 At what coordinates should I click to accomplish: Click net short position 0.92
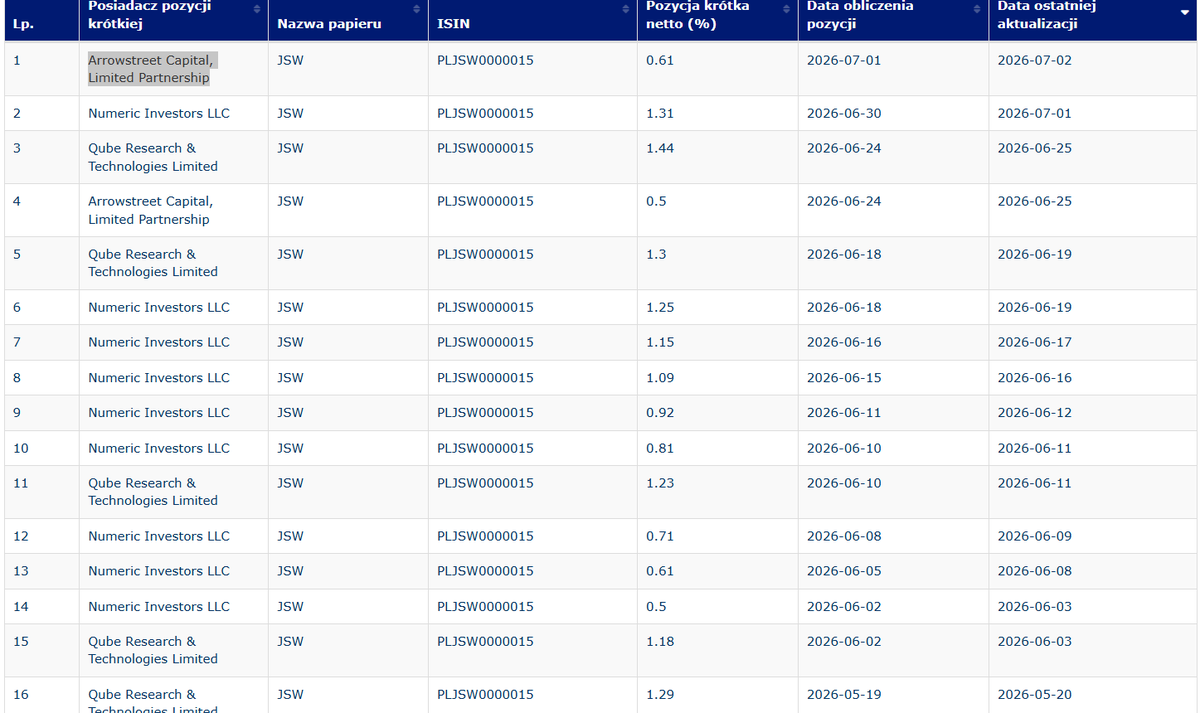point(660,412)
